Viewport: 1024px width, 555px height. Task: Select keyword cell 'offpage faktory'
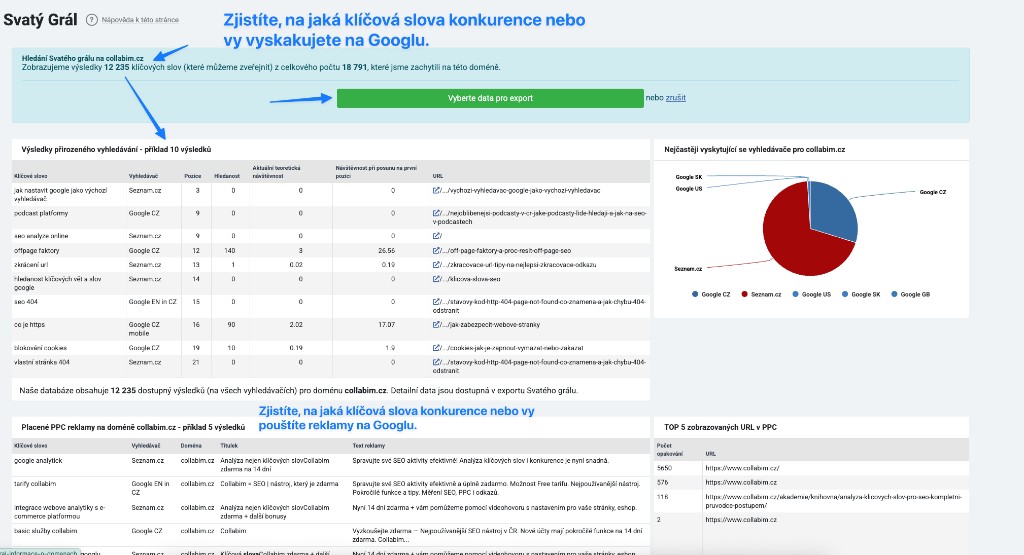click(37, 251)
